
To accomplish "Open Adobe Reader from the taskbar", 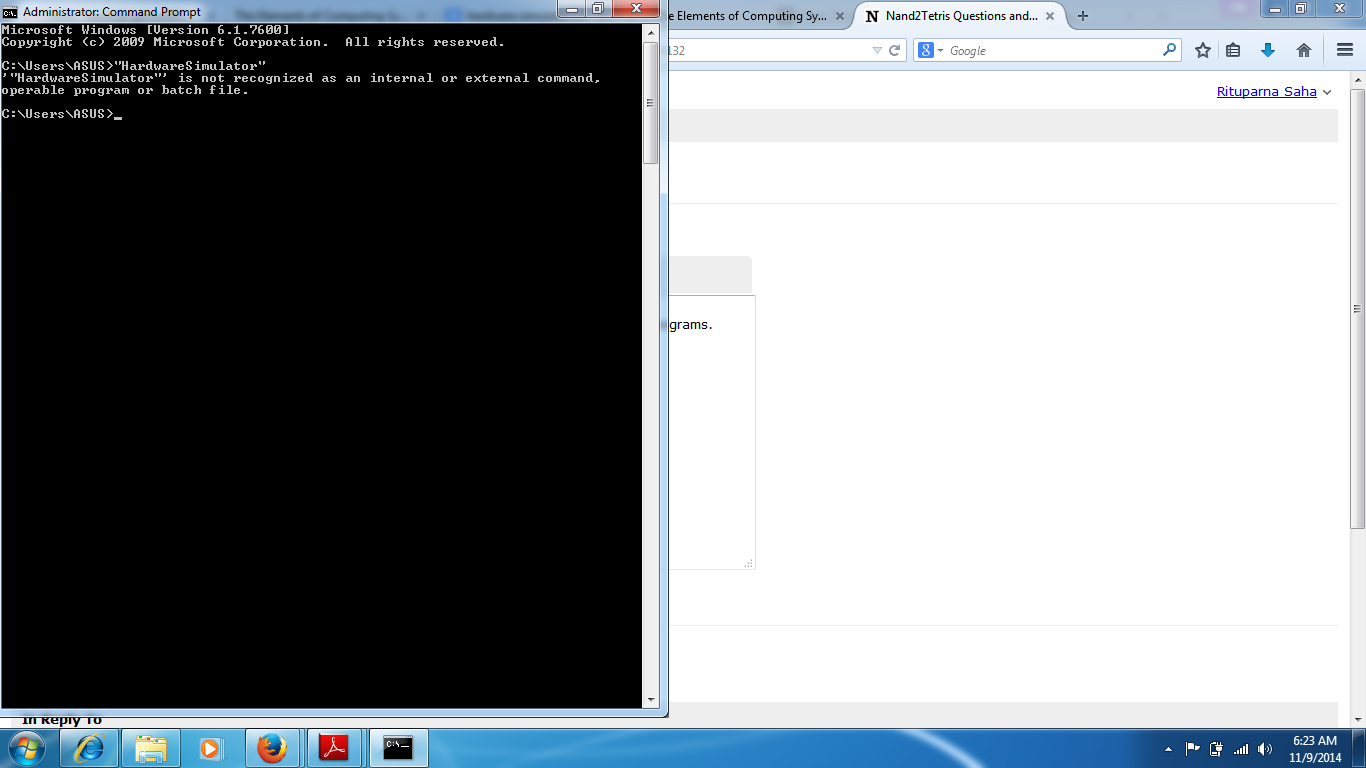I will click(333, 747).
